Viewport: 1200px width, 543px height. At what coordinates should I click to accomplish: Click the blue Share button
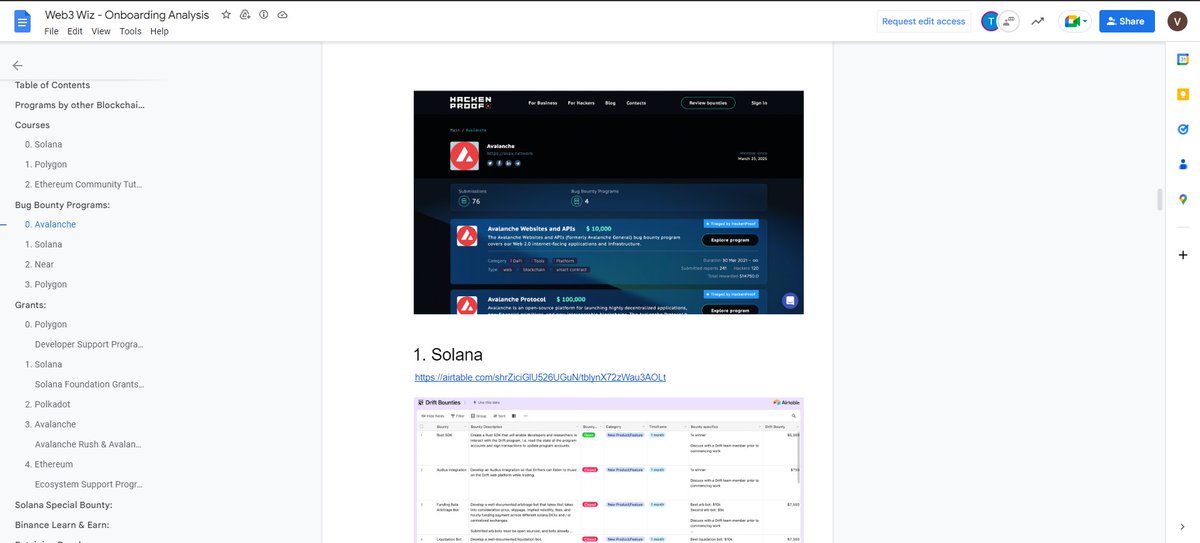click(x=1126, y=21)
